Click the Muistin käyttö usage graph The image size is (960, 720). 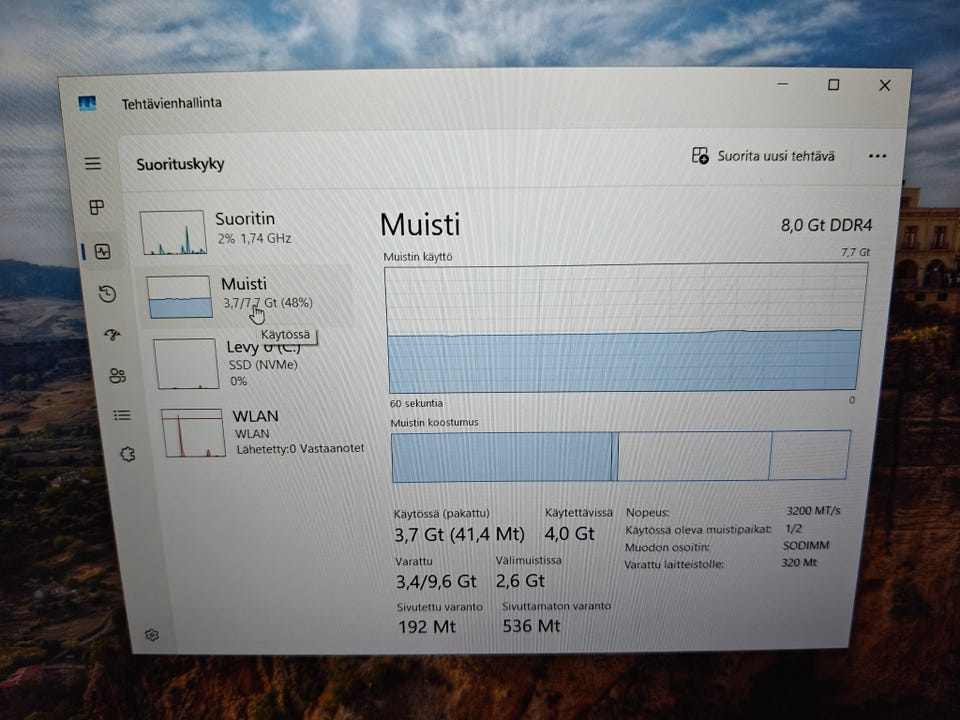pyautogui.click(x=624, y=328)
